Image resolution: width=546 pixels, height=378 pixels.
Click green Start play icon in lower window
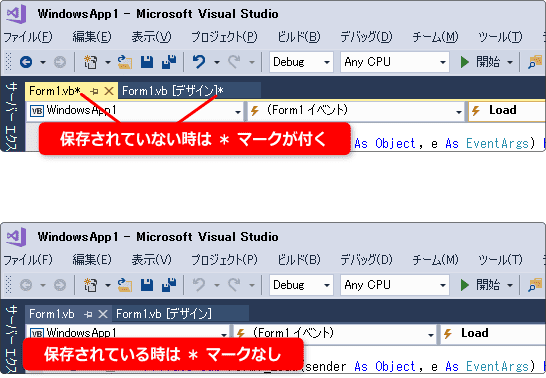point(465,285)
